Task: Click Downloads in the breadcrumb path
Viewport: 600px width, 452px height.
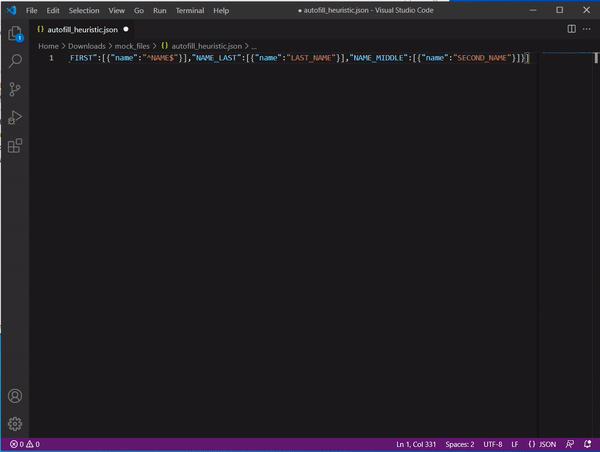Action: (x=86, y=46)
